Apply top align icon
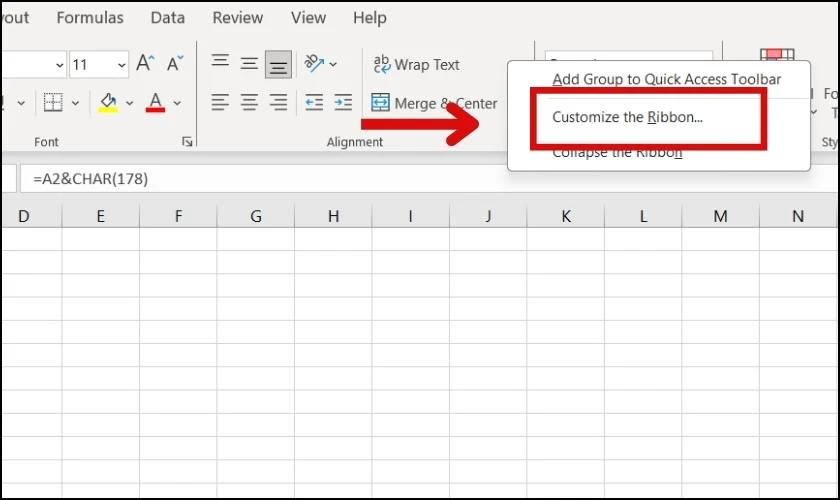This screenshot has height=500, width=840. [220, 61]
